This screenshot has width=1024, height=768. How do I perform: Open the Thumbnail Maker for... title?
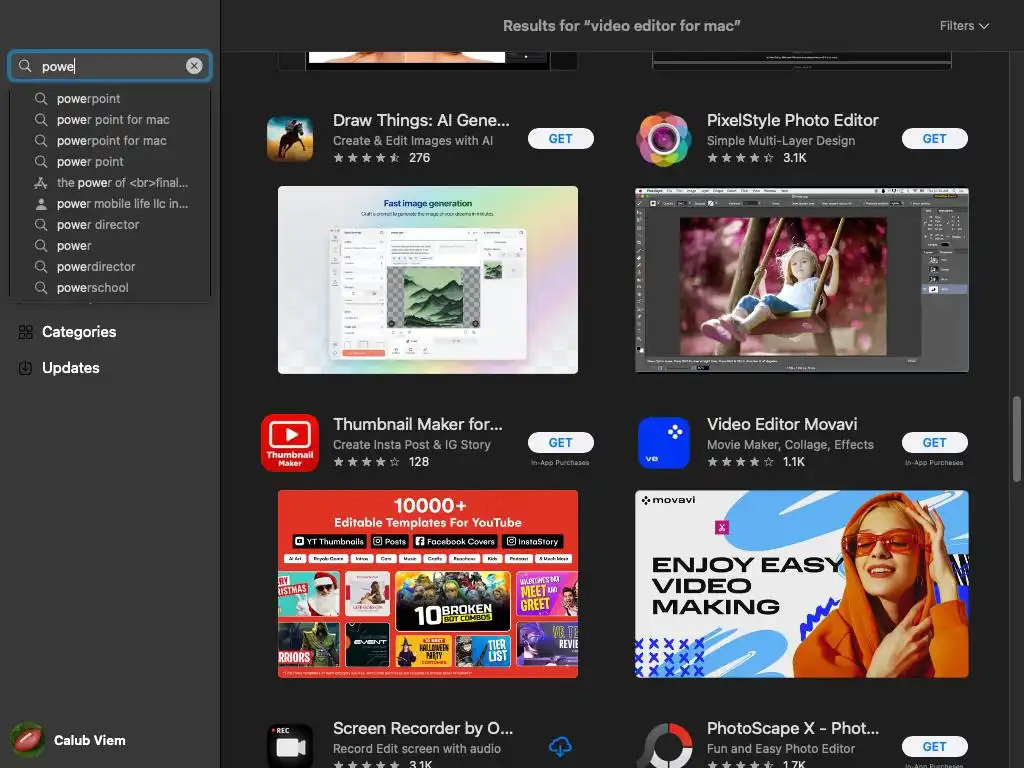pos(418,424)
